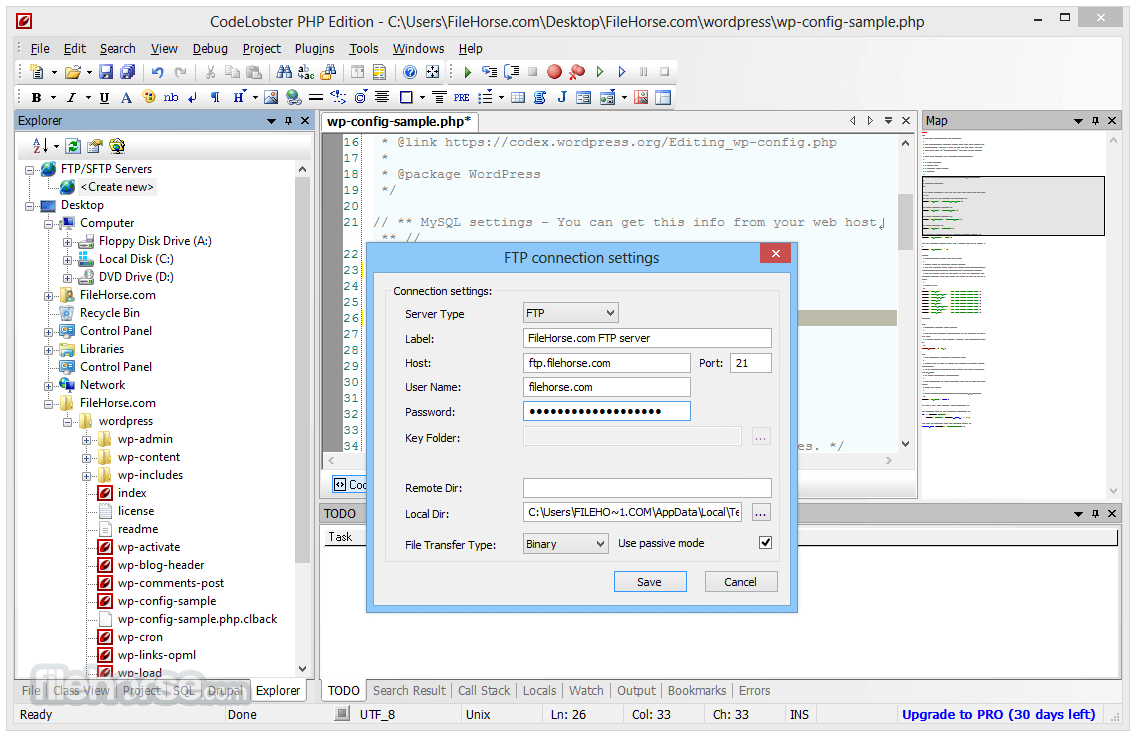Start debugging with the green play icon
This screenshot has height=736, width=1137.
(x=467, y=71)
